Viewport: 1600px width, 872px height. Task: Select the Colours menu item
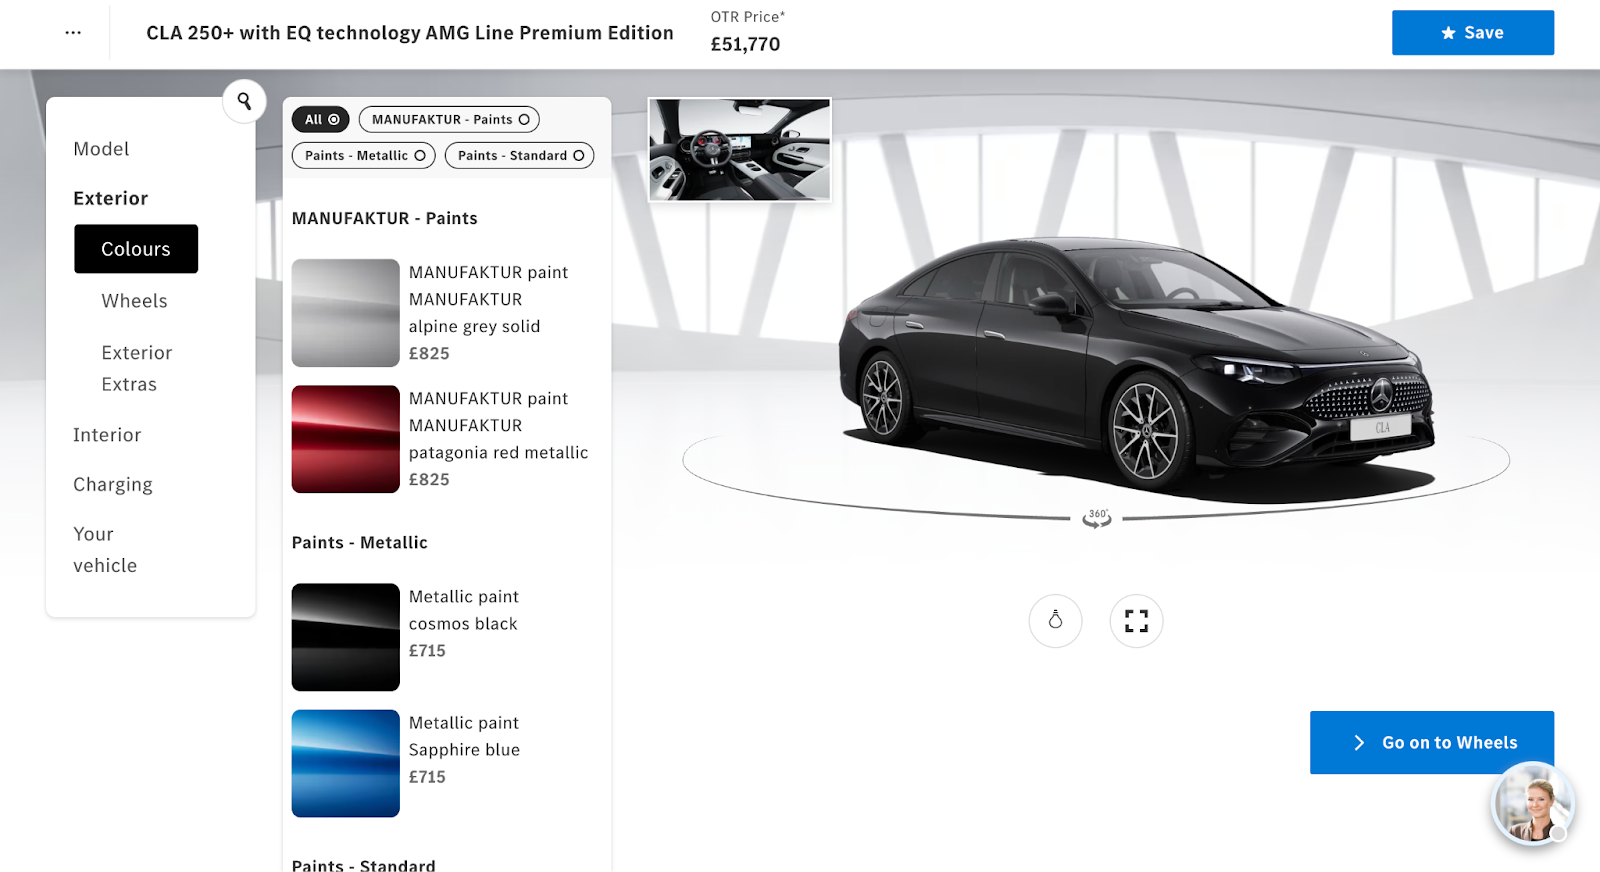pos(136,249)
